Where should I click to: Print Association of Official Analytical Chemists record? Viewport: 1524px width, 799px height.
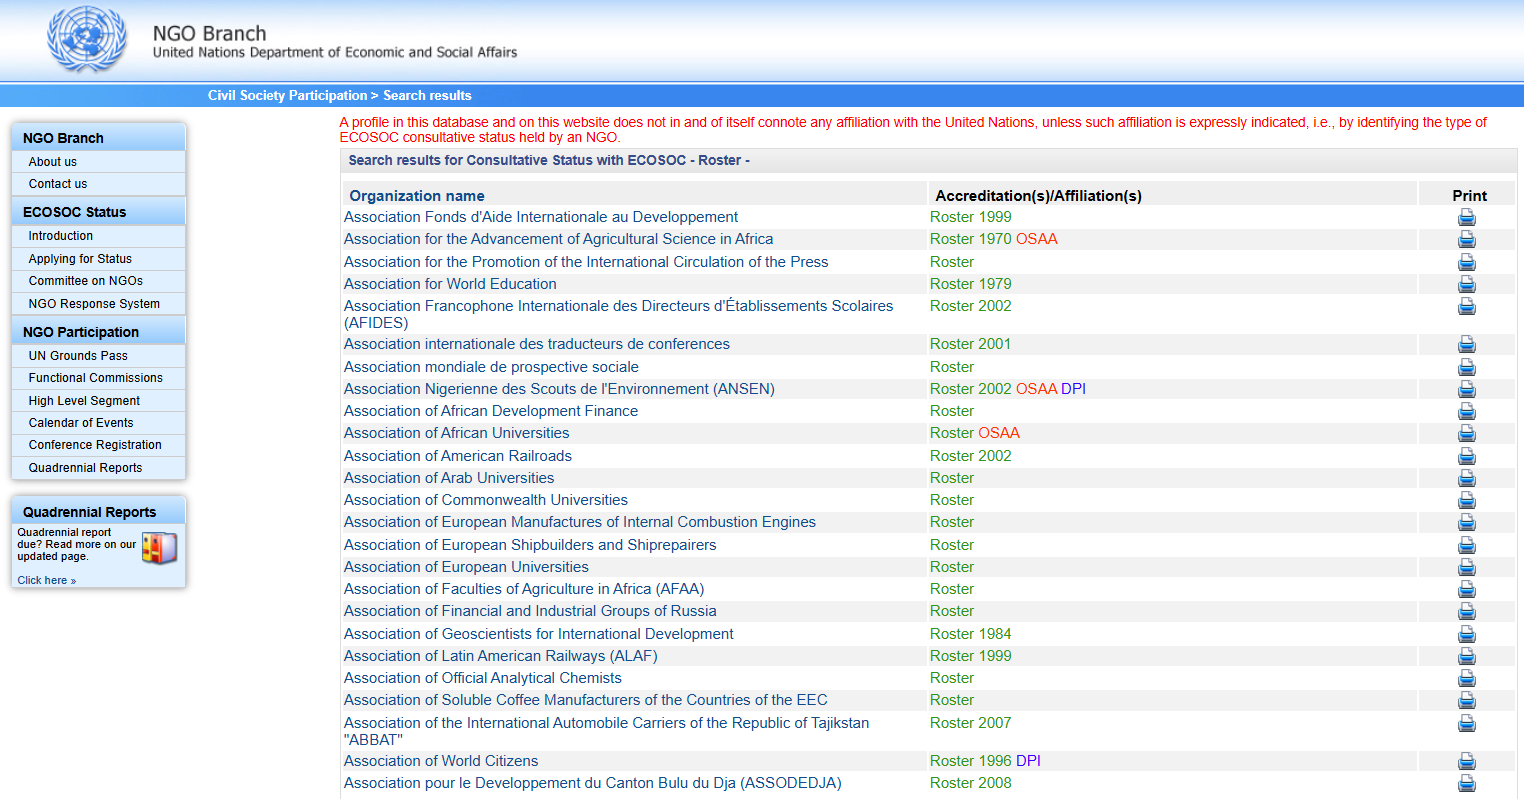(1466, 678)
